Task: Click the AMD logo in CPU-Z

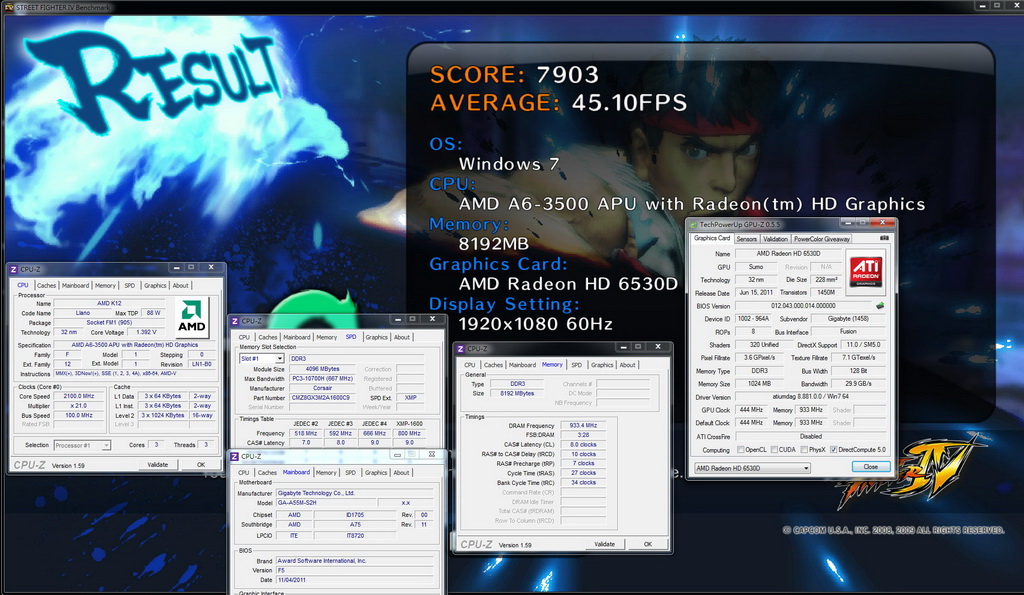Action: [x=192, y=317]
